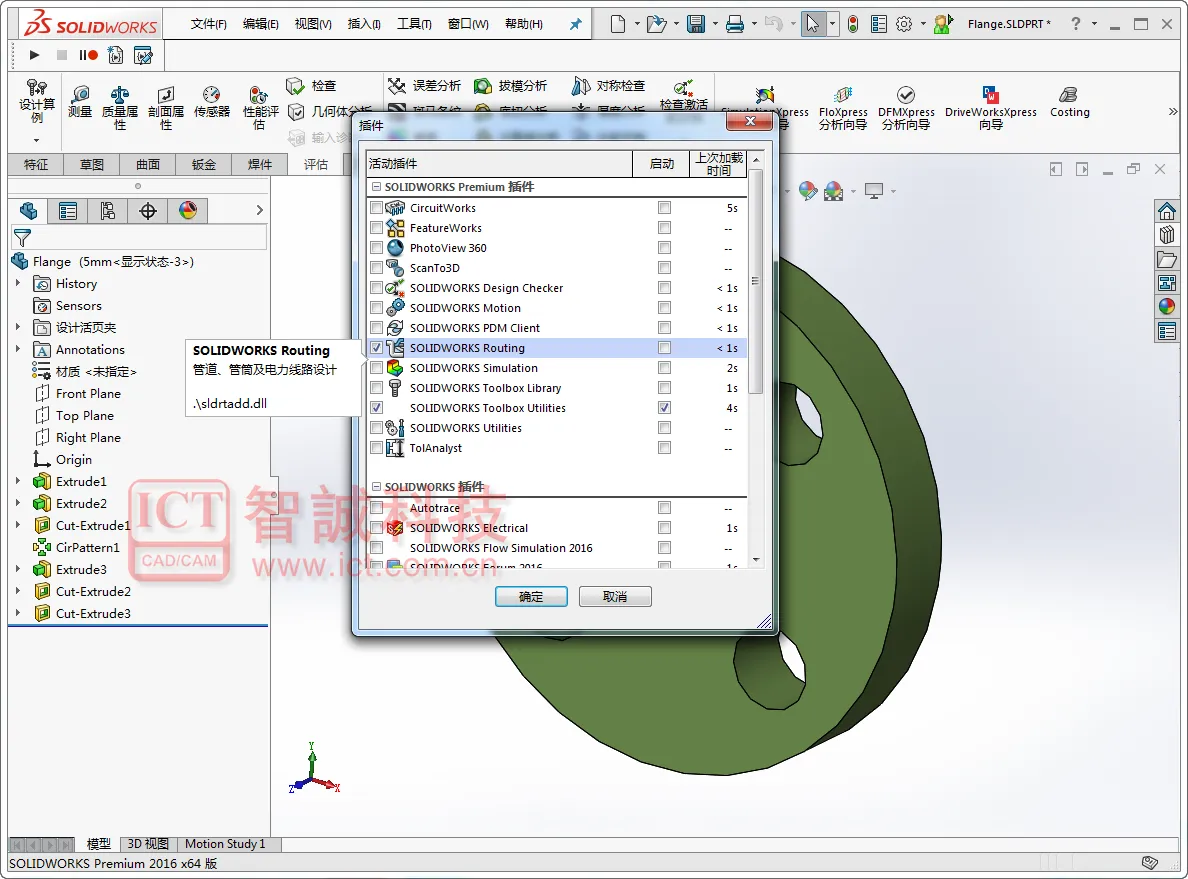1188x879 pixels.
Task: Expand the History folder in tree
Action: click(x=18, y=283)
